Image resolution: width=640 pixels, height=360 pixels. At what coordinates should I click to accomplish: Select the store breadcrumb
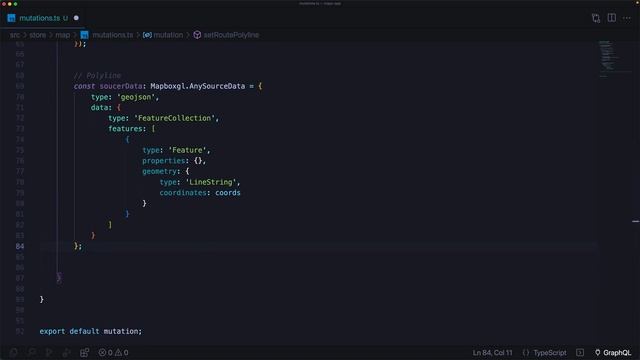point(38,35)
